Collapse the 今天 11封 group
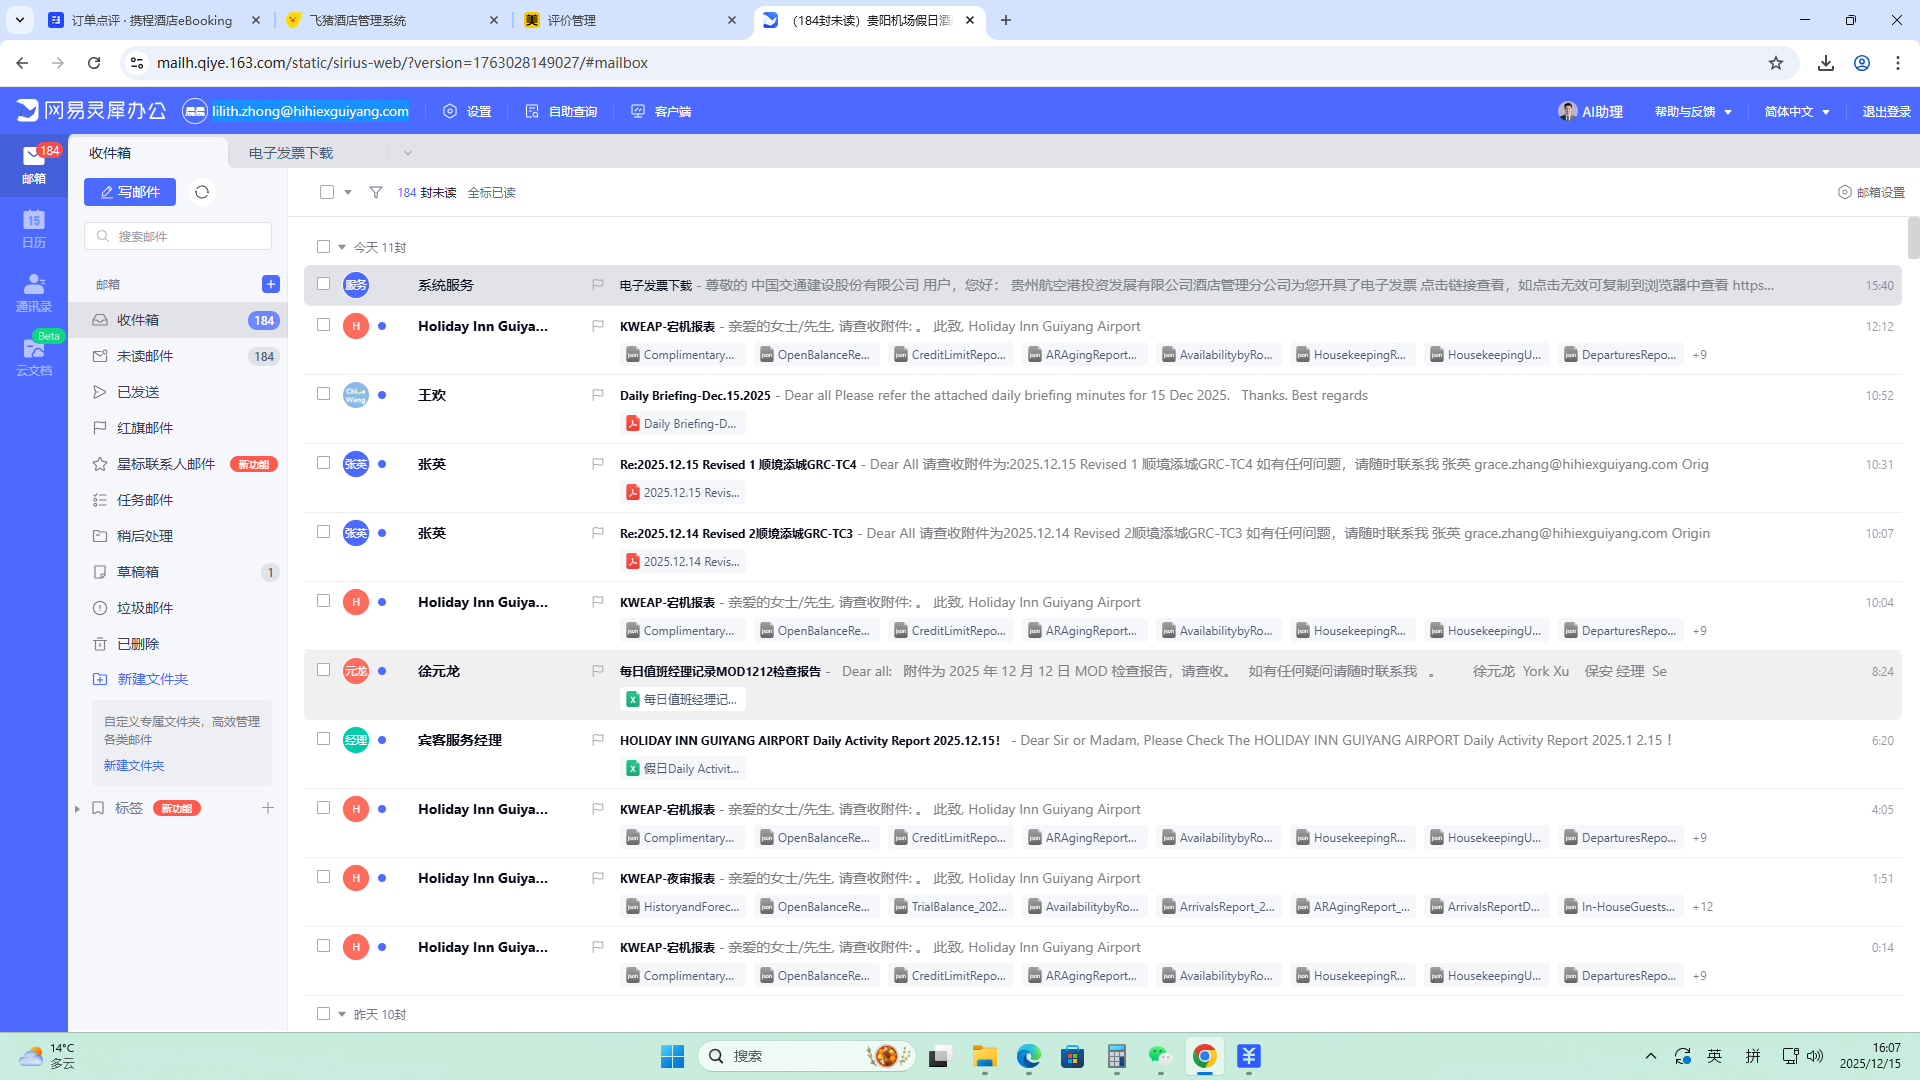This screenshot has height=1080, width=1920. pos(342,247)
